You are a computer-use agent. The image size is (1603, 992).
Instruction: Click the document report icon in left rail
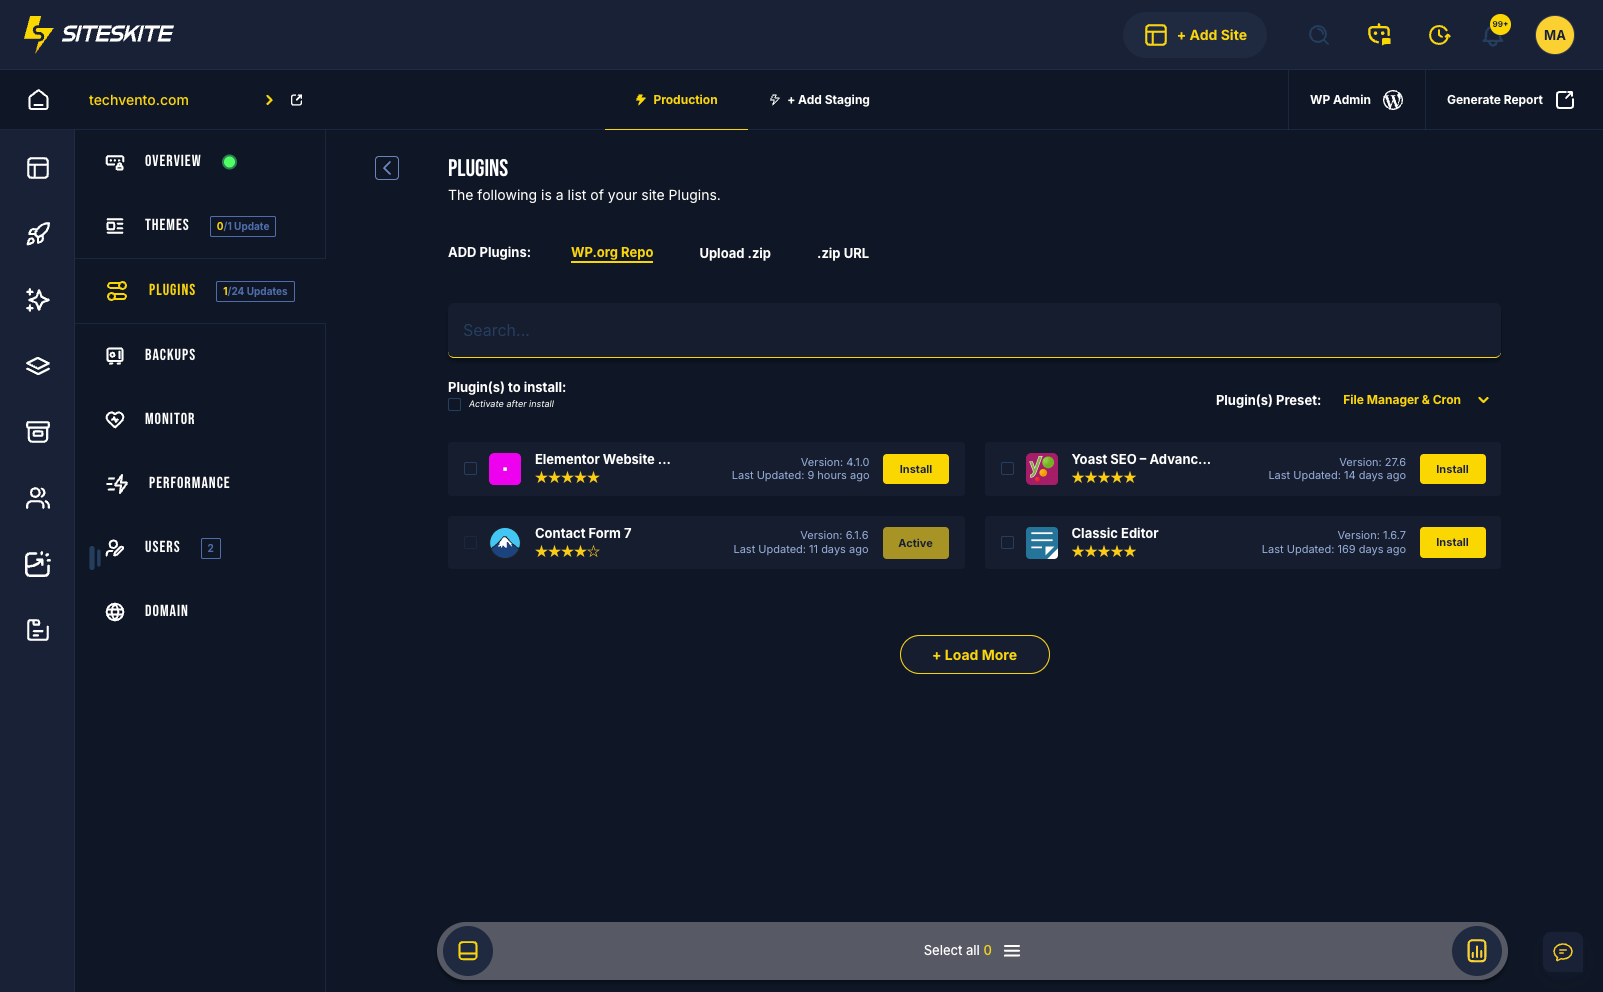pos(38,630)
